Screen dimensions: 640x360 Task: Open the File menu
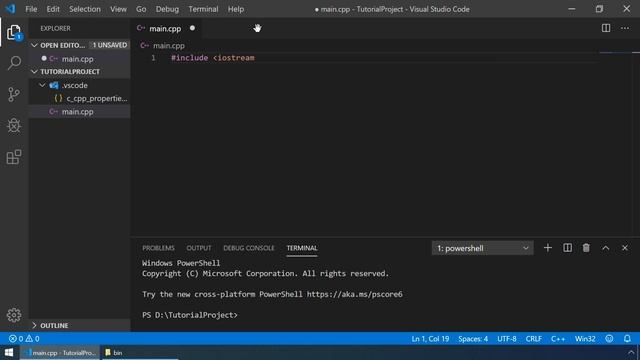pyautogui.click(x=31, y=9)
